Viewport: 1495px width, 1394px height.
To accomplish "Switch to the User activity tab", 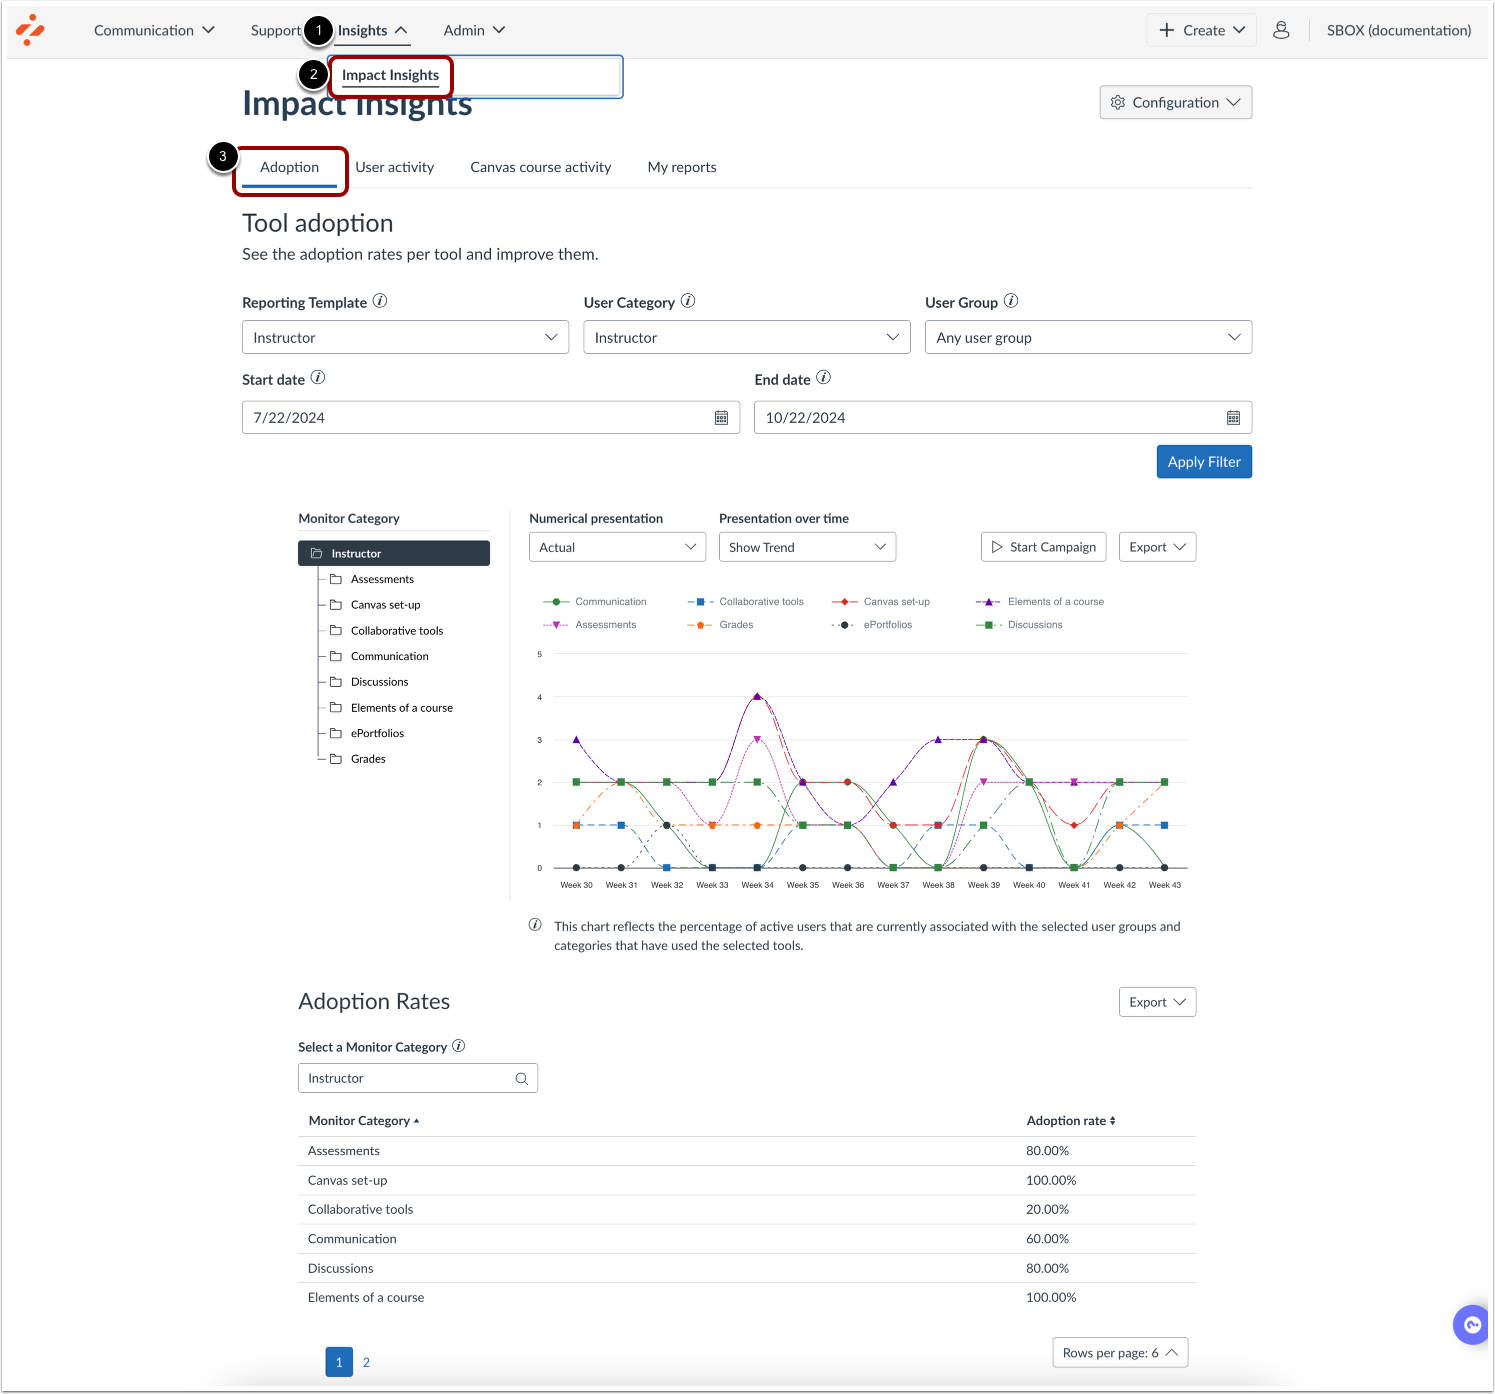I will point(394,167).
